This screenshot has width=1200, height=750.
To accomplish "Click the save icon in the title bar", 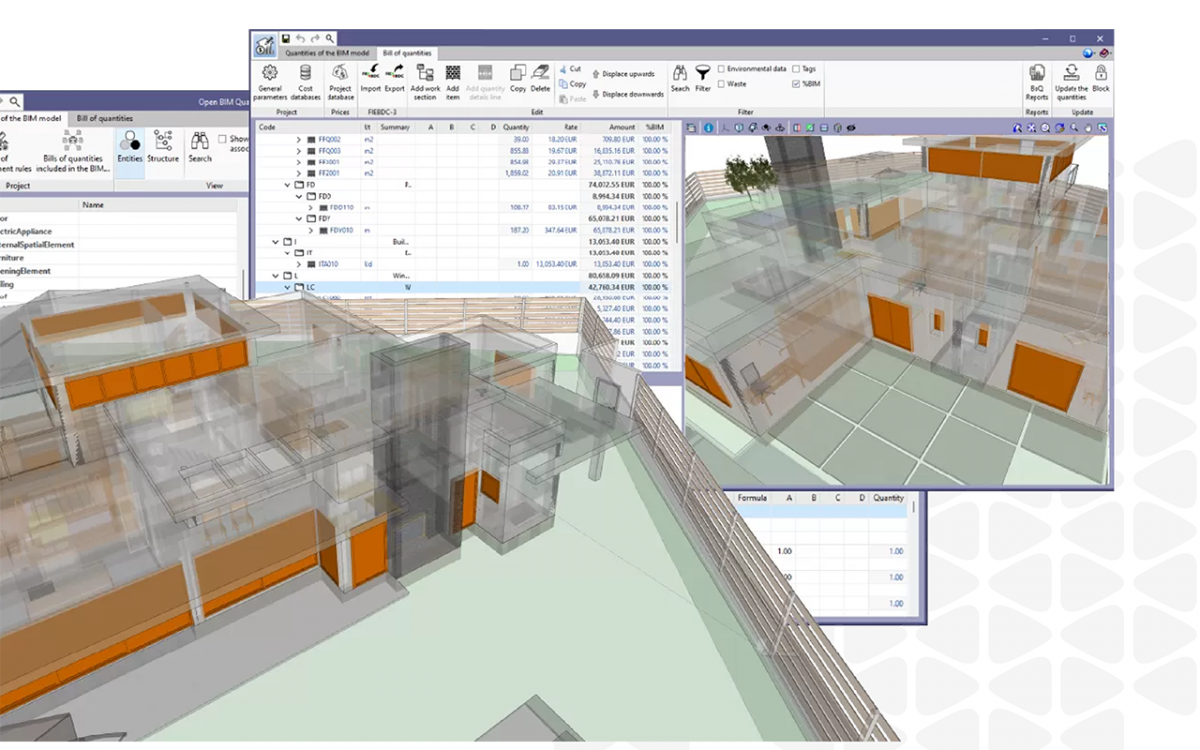I will pyautogui.click(x=286, y=38).
